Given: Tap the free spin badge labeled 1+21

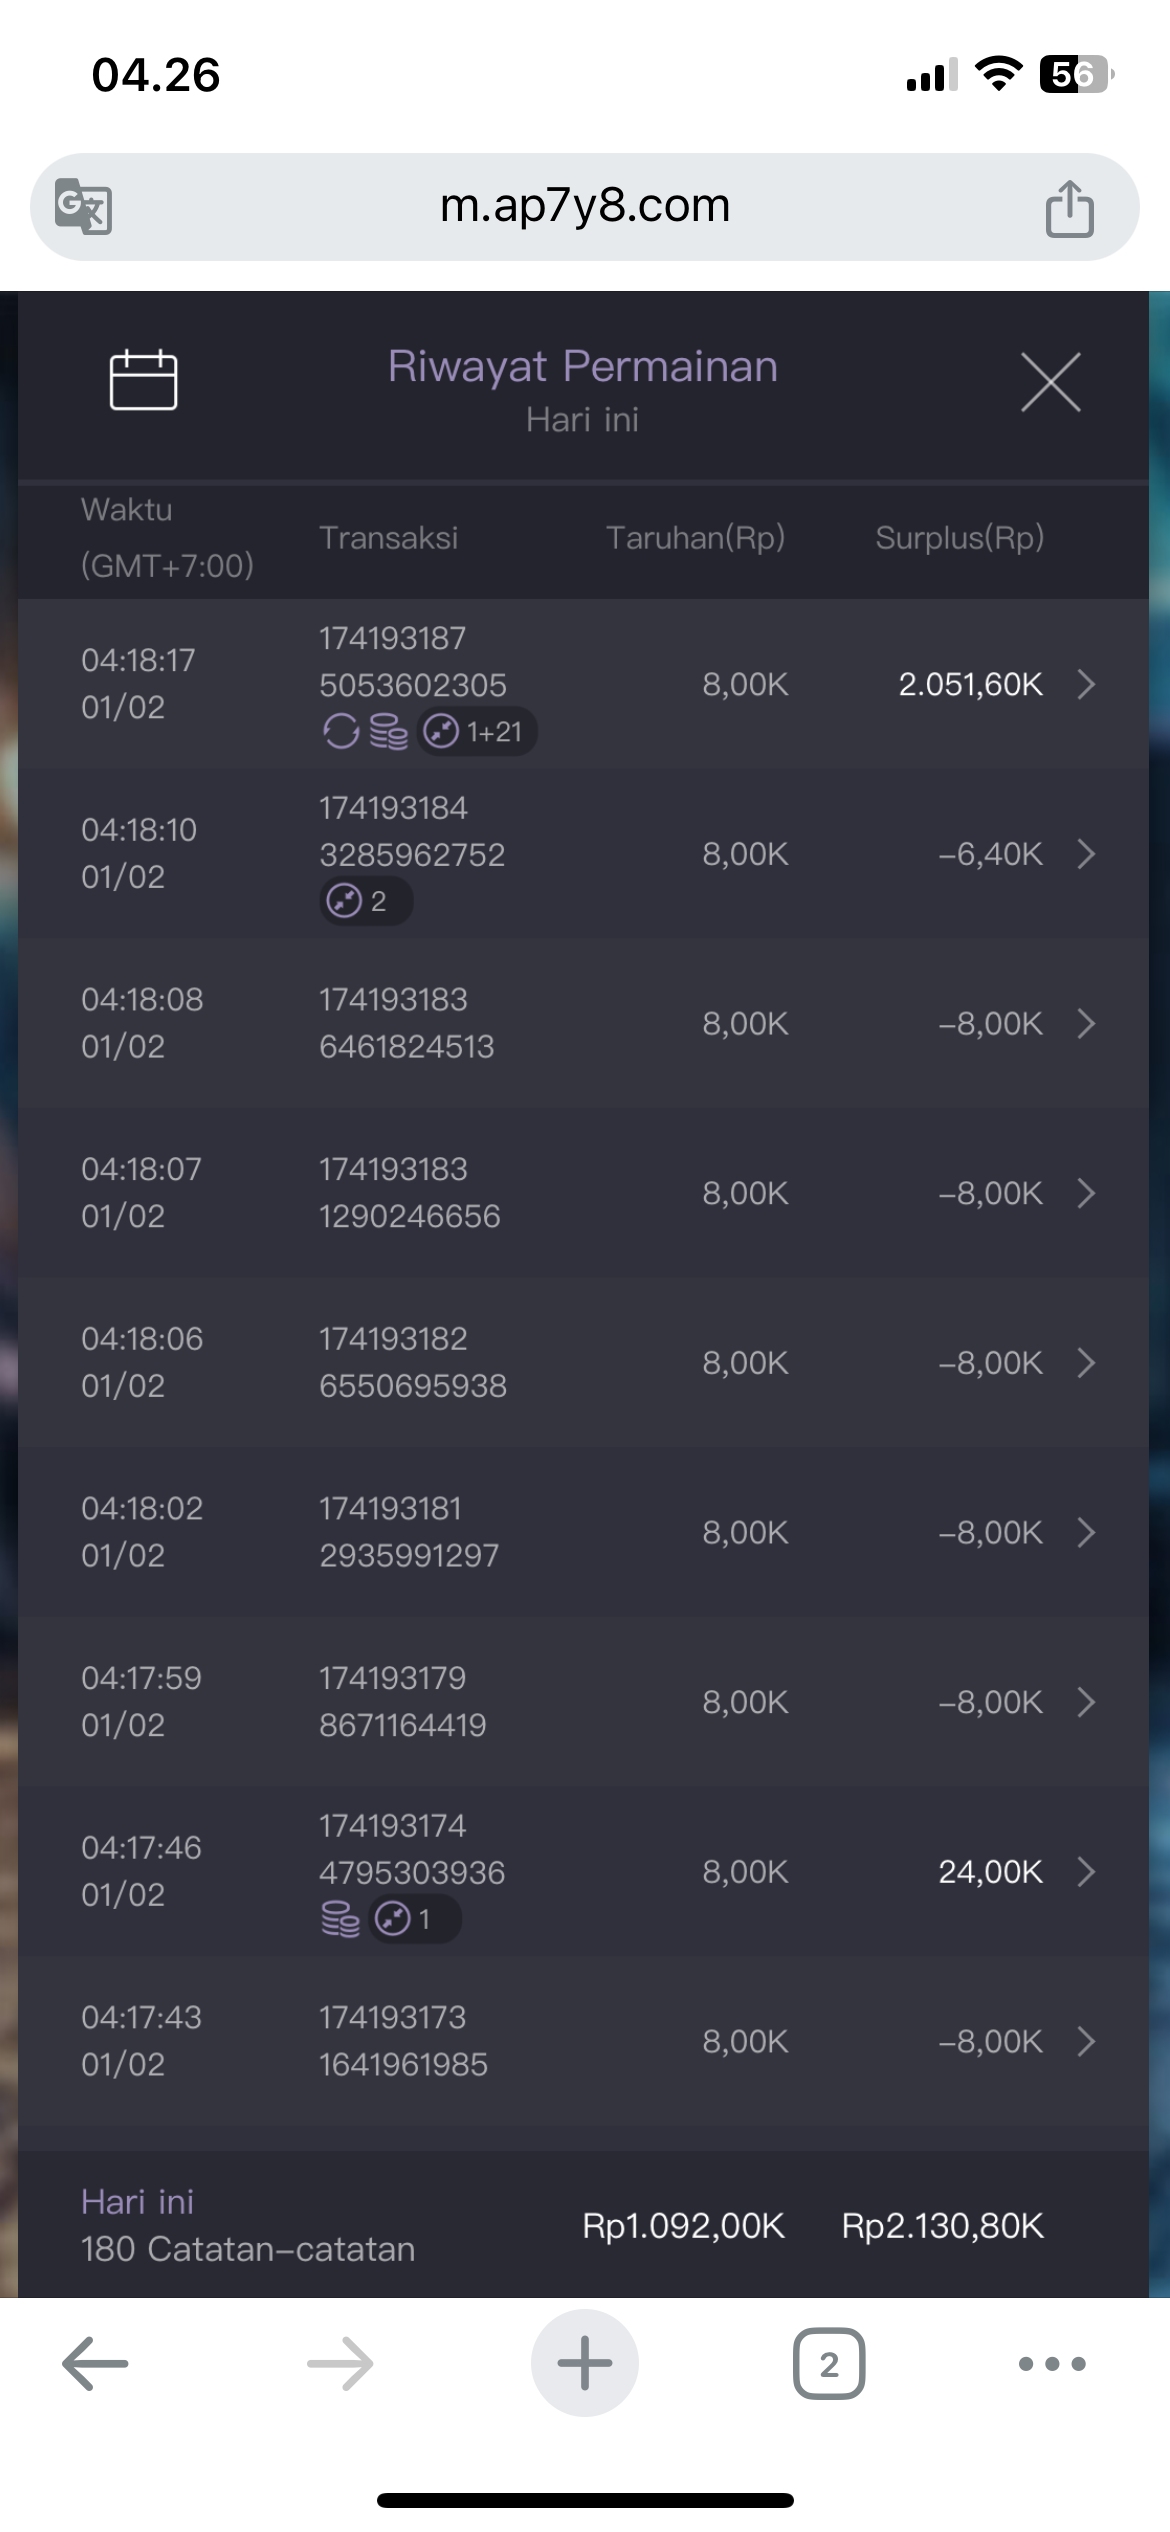Looking at the screenshot, I should click(x=477, y=732).
